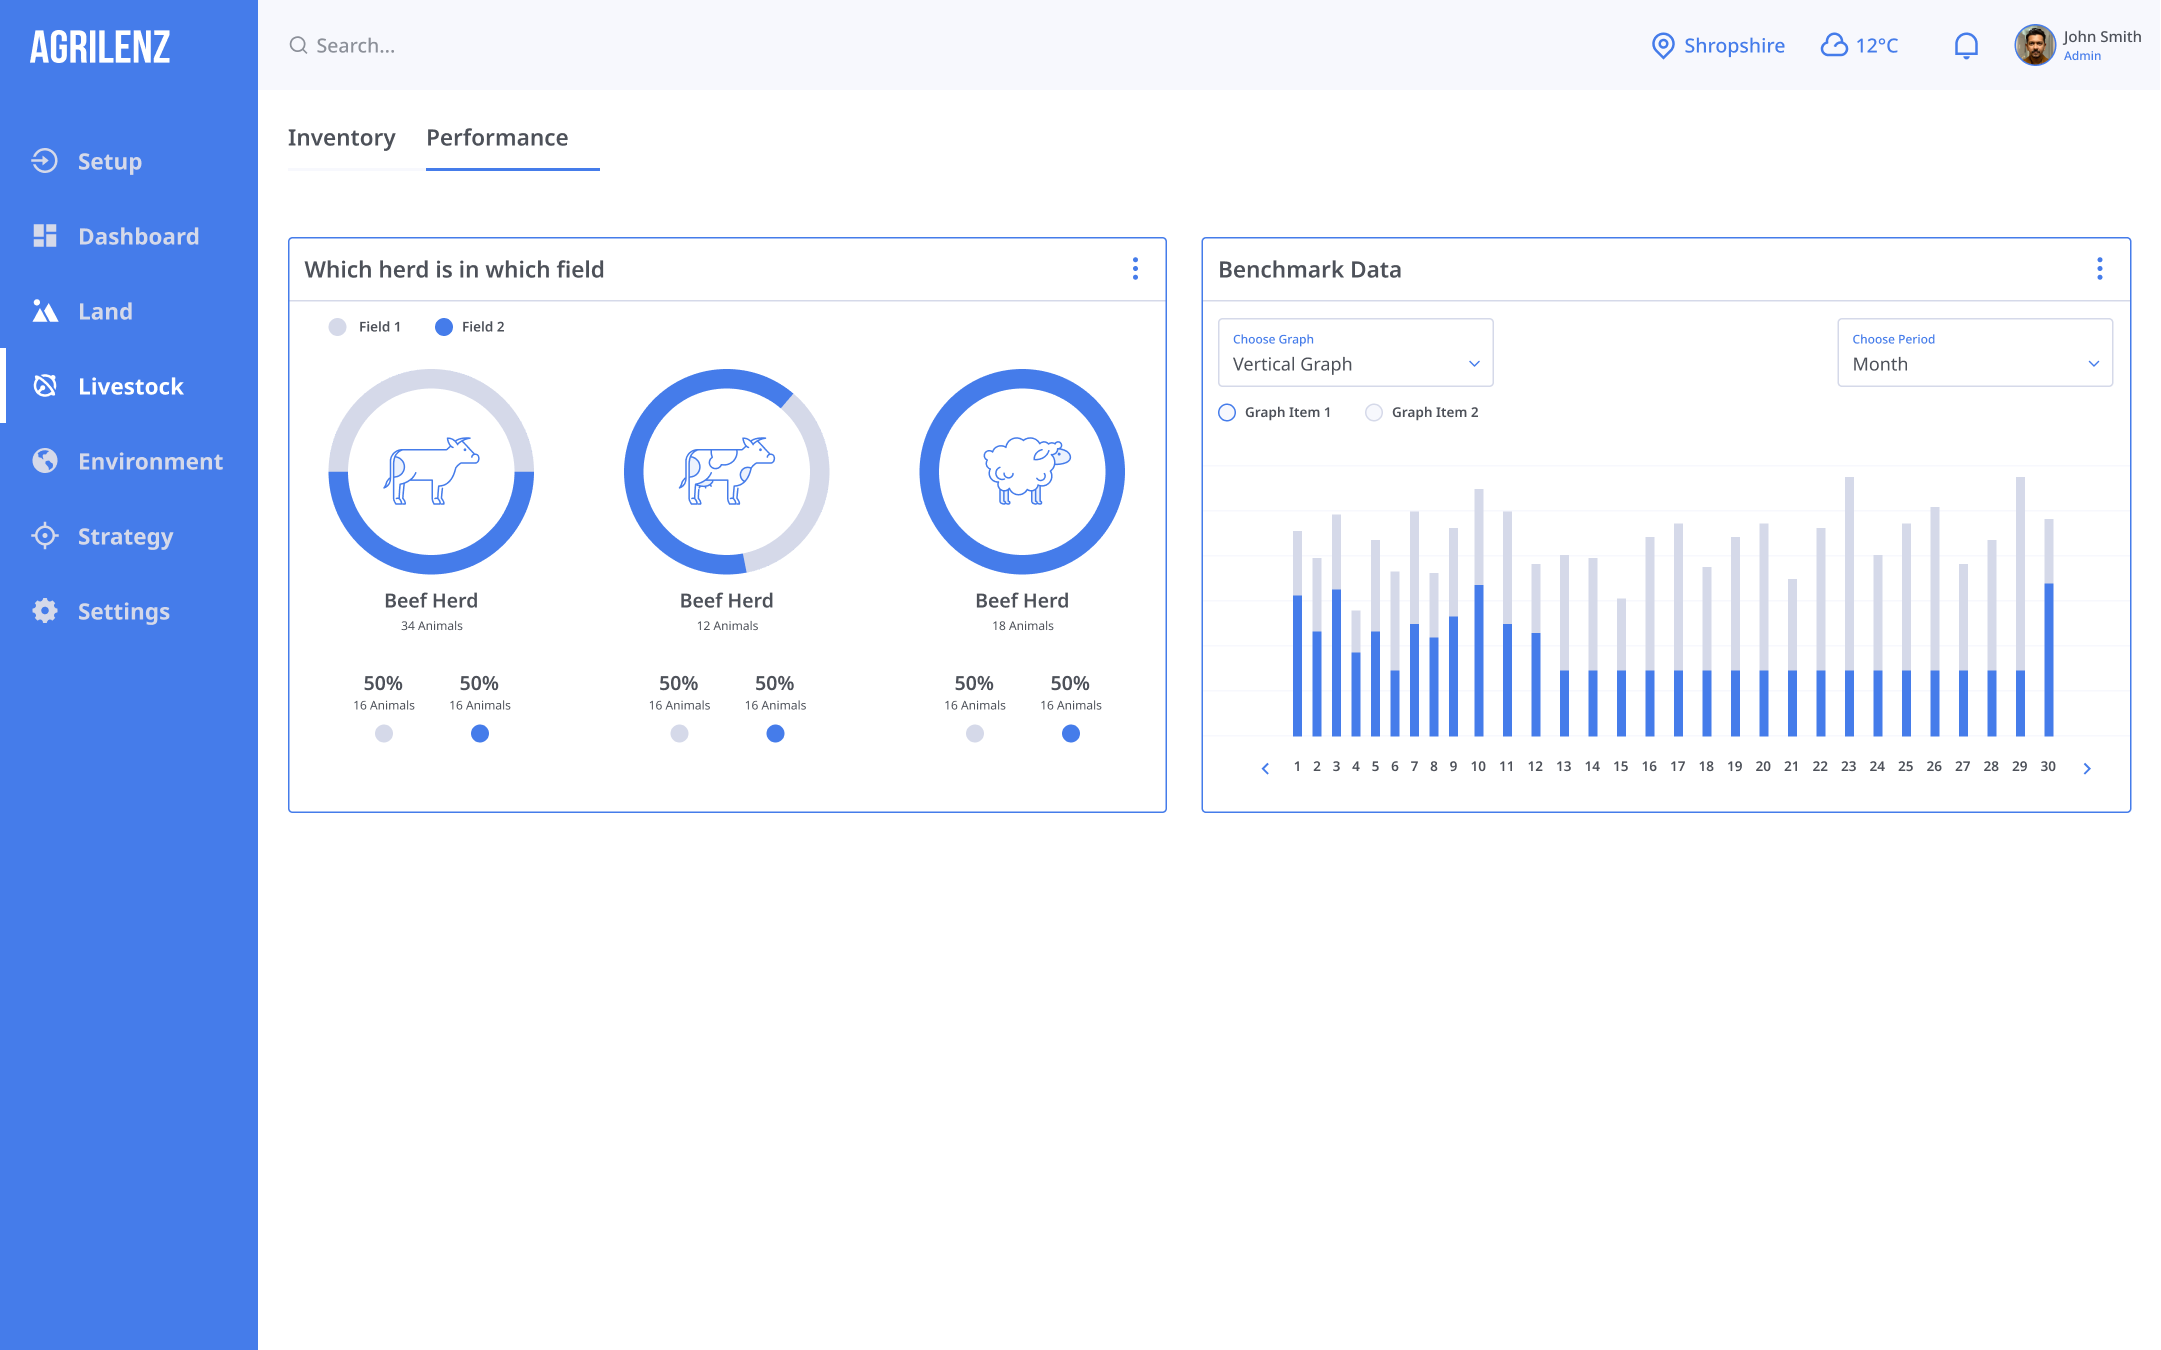Click the cloud weather icon

(1833, 46)
